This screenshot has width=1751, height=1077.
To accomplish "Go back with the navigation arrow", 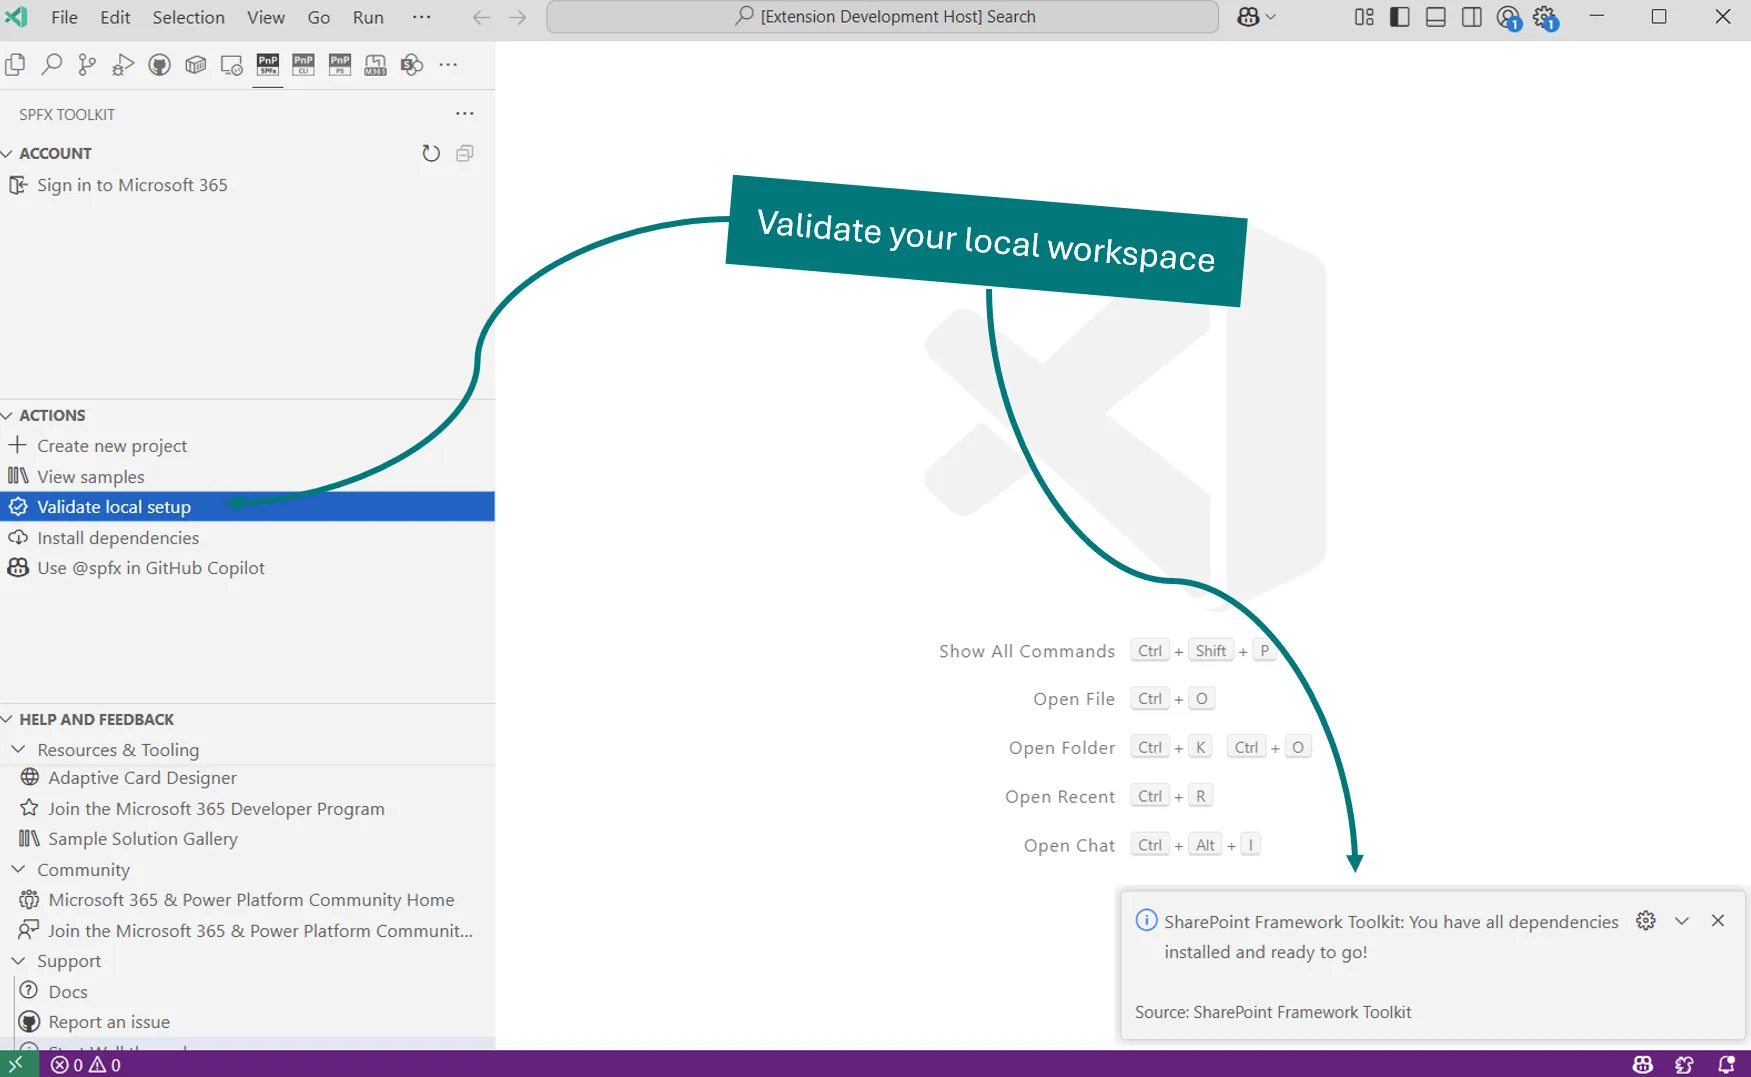I will [x=481, y=17].
